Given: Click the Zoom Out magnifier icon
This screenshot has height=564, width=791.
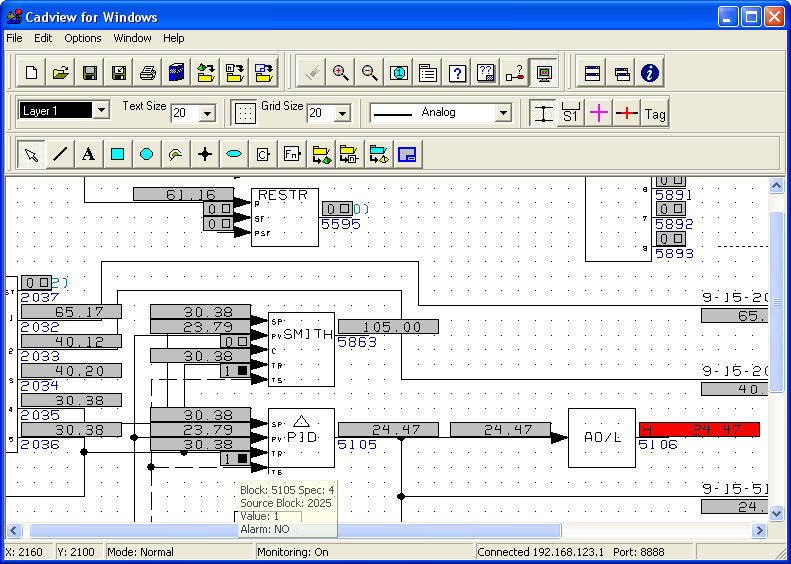Looking at the screenshot, I should [370, 73].
